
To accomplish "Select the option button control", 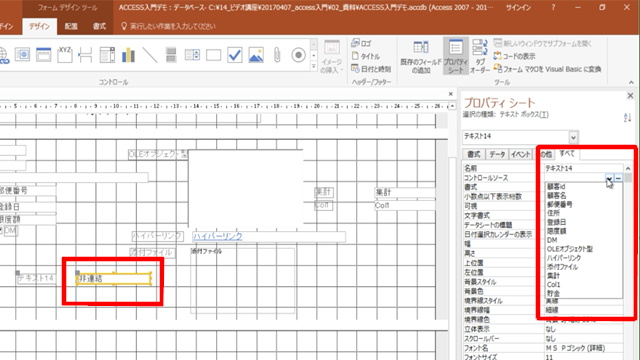I will tap(298, 55).
